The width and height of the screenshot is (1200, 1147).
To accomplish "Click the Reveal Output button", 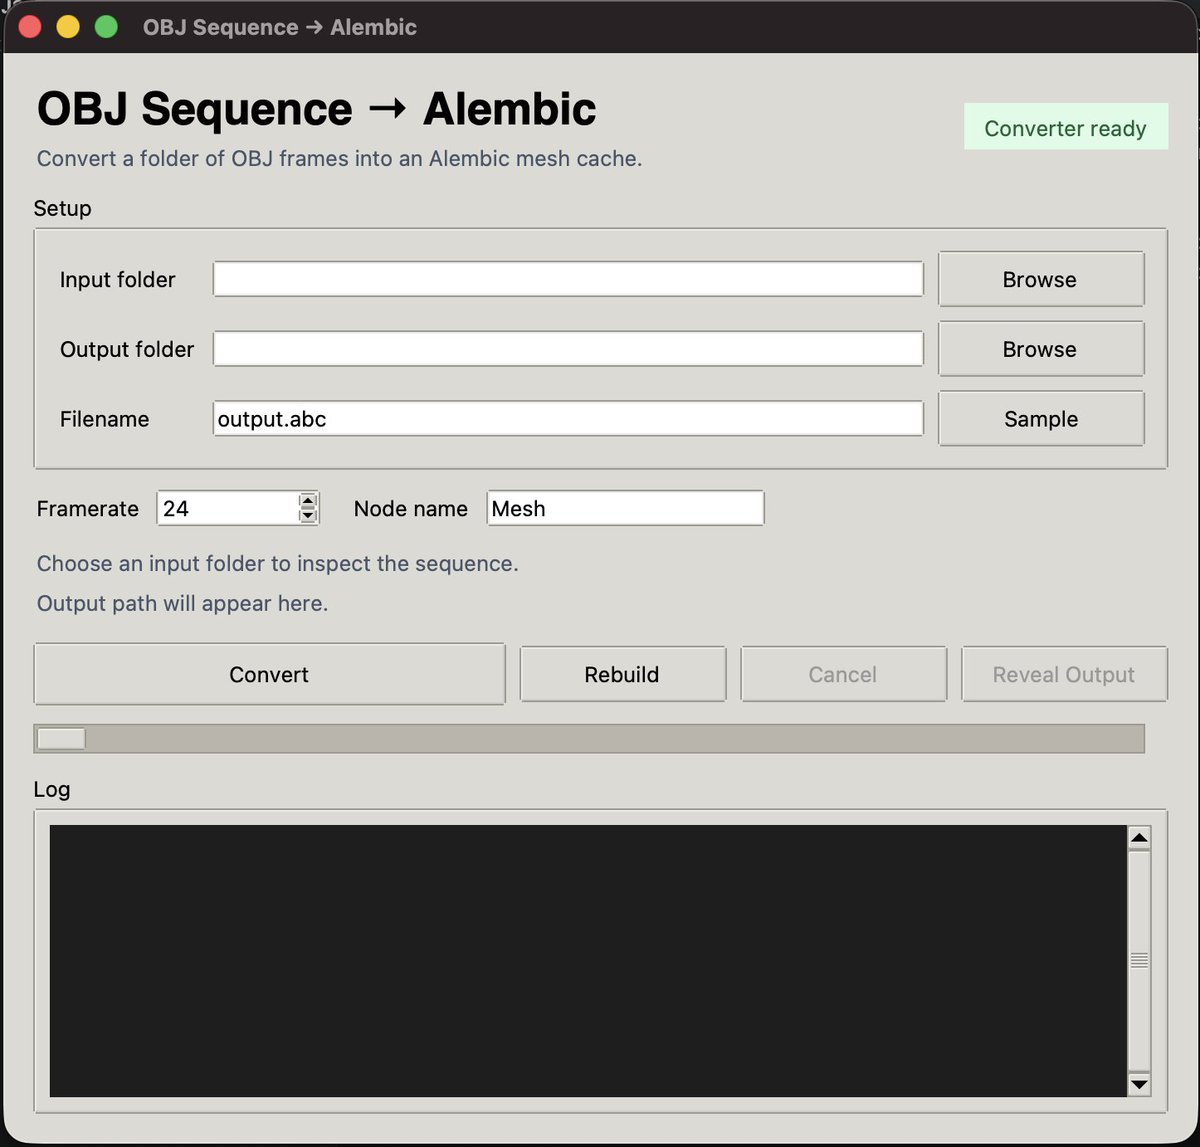I will 1064,675.
